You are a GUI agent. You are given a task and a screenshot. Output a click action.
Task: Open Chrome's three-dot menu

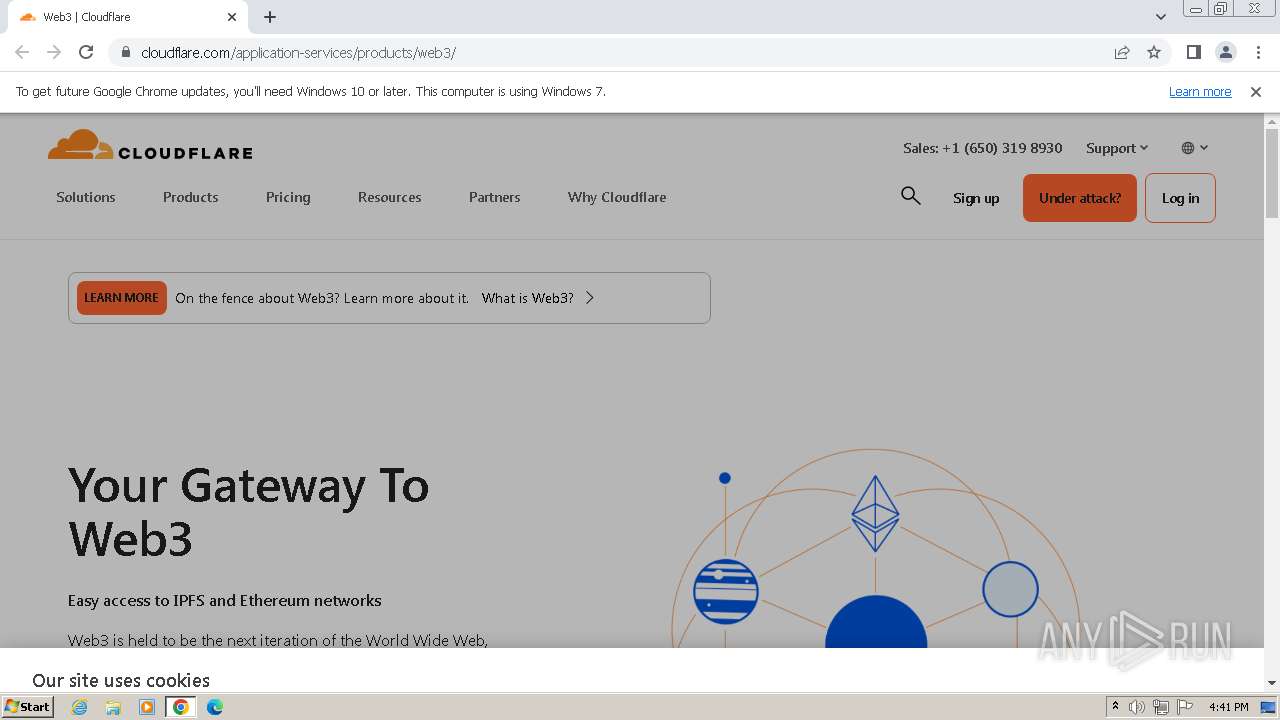point(1258,52)
